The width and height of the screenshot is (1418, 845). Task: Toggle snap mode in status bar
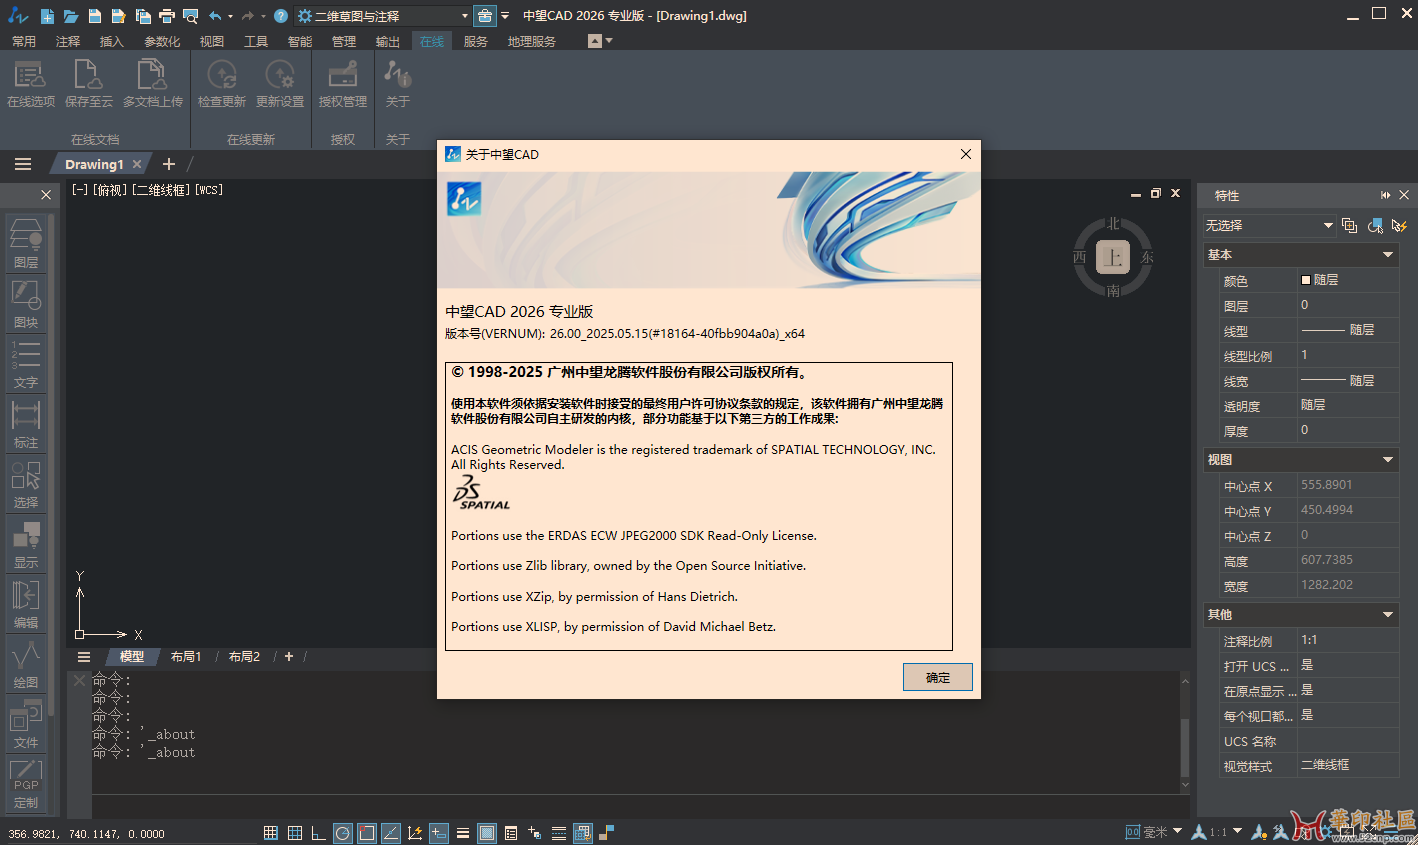coord(295,833)
